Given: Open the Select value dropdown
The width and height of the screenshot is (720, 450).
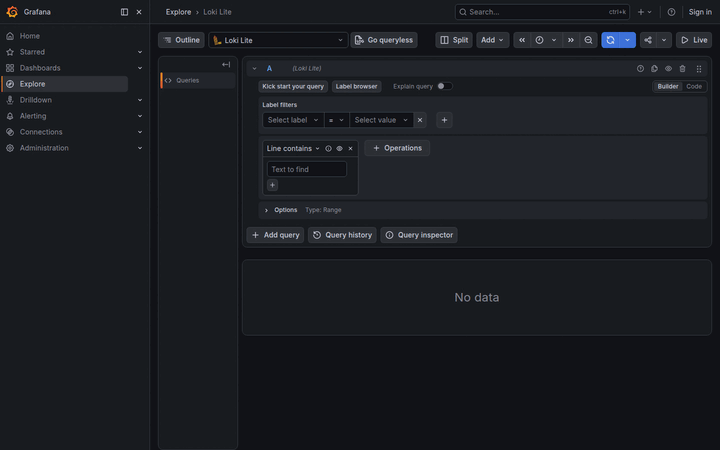Looking at the screenshot, I should 381,120.
